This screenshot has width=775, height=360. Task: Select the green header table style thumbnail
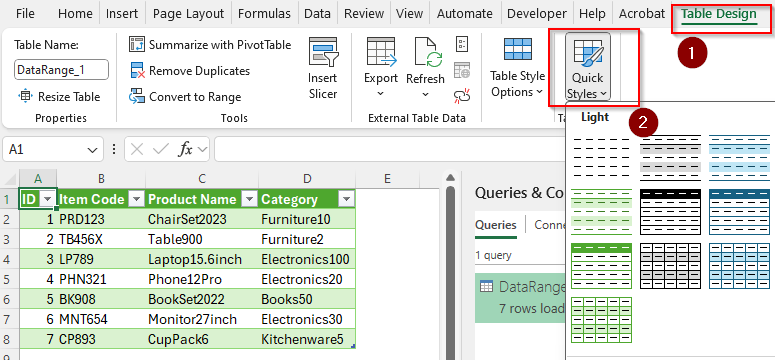tap(602, 266)
